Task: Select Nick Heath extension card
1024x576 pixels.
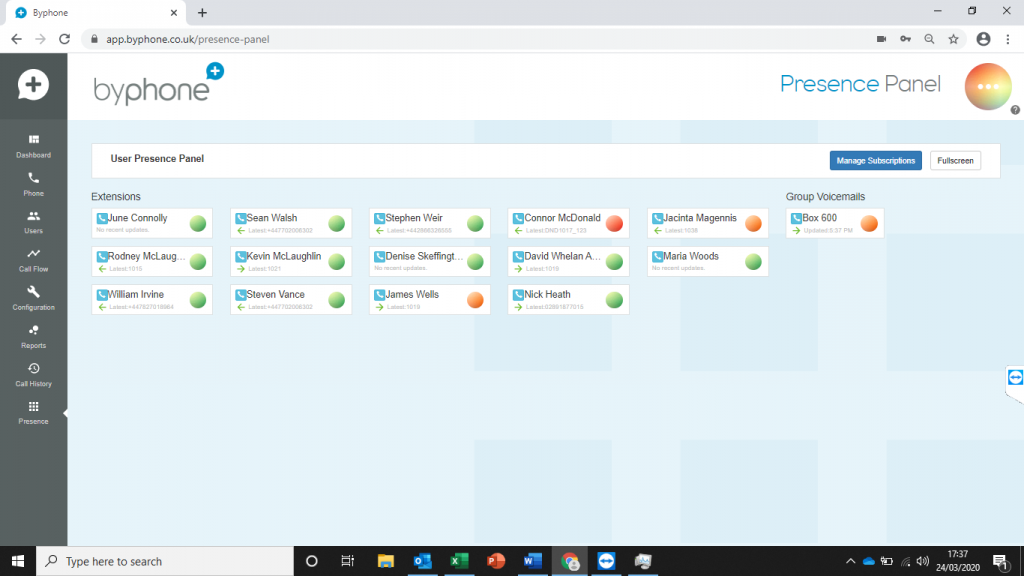Action: (x=568, y=300)
